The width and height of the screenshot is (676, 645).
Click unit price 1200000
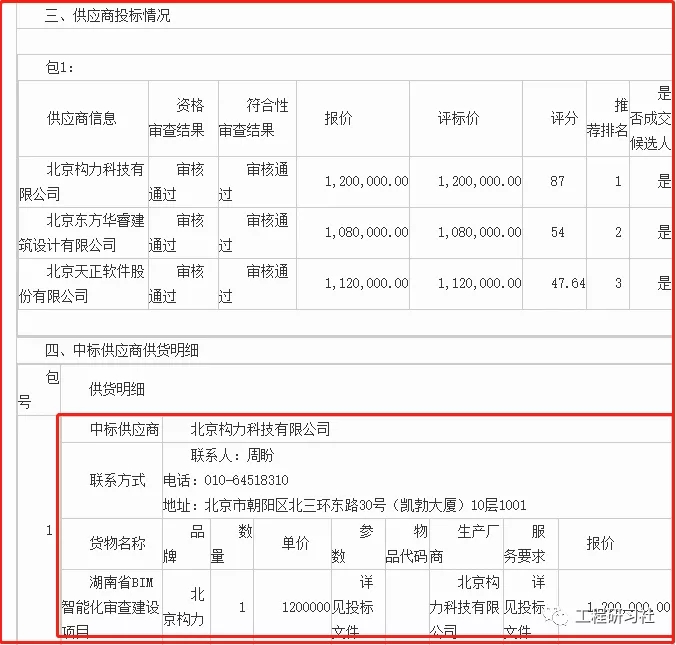306,607
